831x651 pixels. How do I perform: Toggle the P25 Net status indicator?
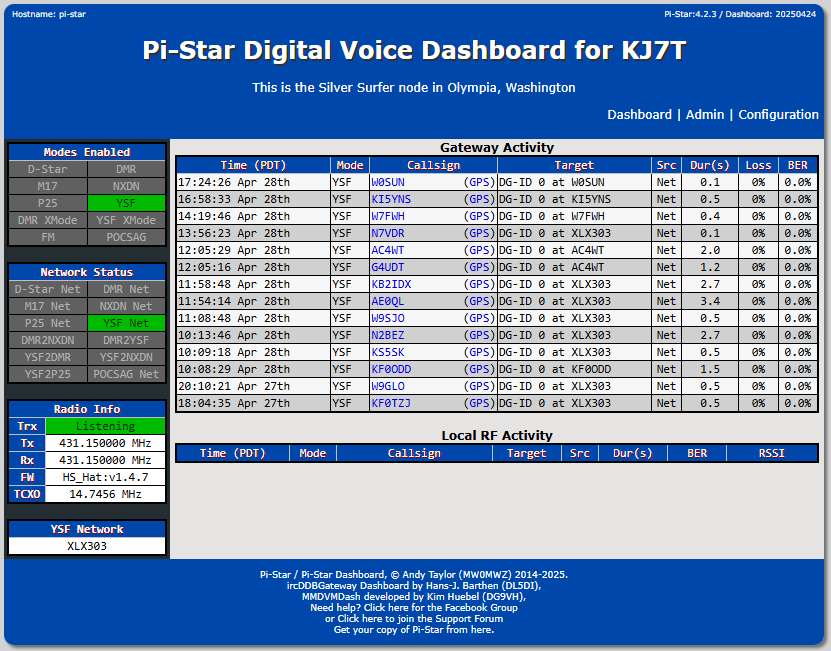pyautogui.click(x=47, y=322)
